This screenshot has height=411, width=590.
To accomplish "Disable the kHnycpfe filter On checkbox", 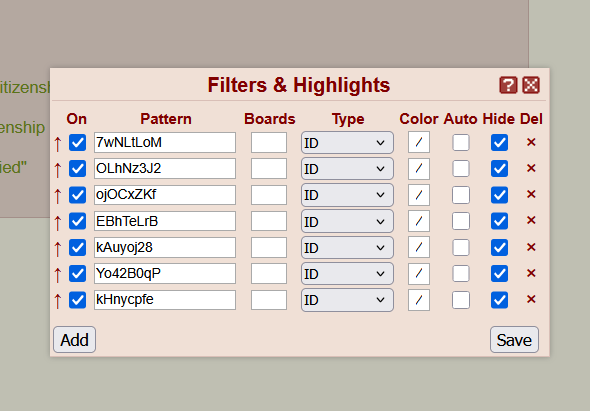I will click(78, 300).
